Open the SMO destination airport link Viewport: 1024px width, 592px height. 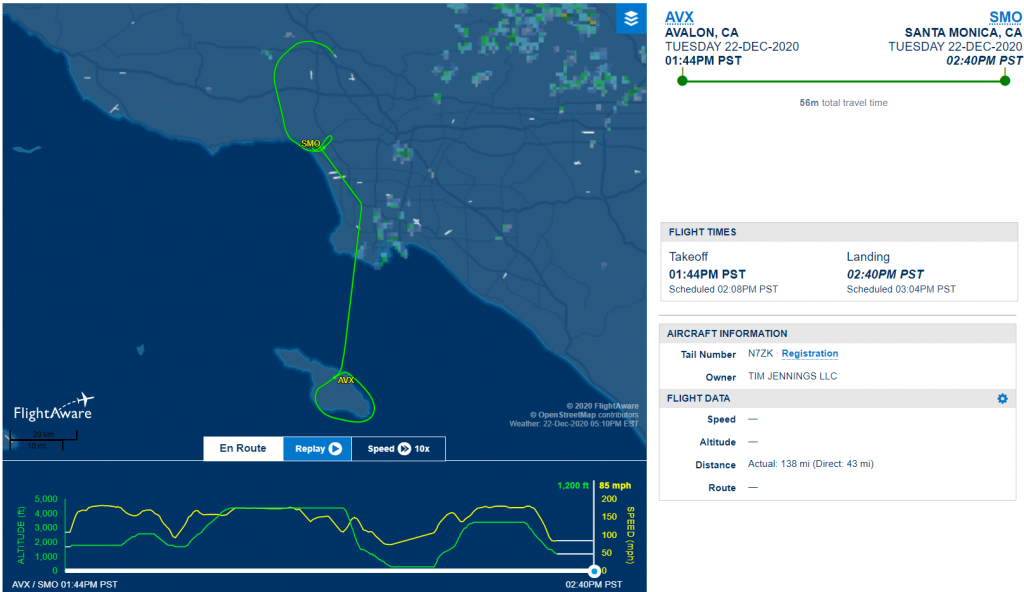(x=1005, y=17)
